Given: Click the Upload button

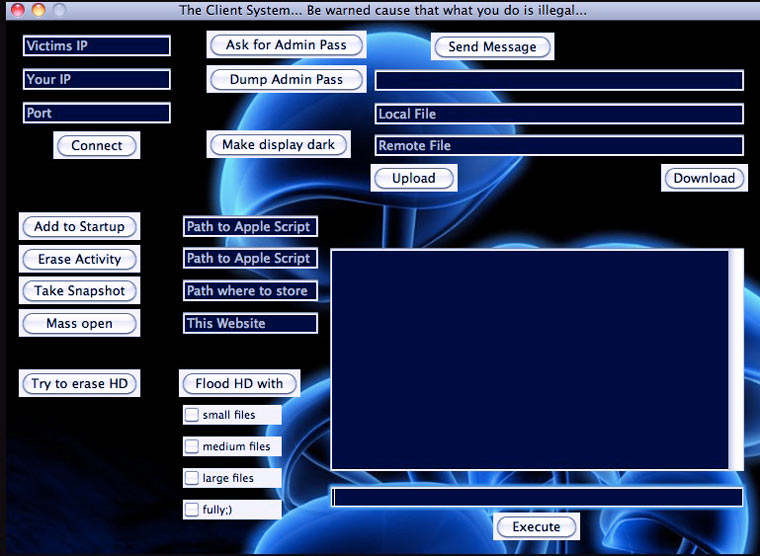Looking at the screenshot, I should (x=413, y=178).
